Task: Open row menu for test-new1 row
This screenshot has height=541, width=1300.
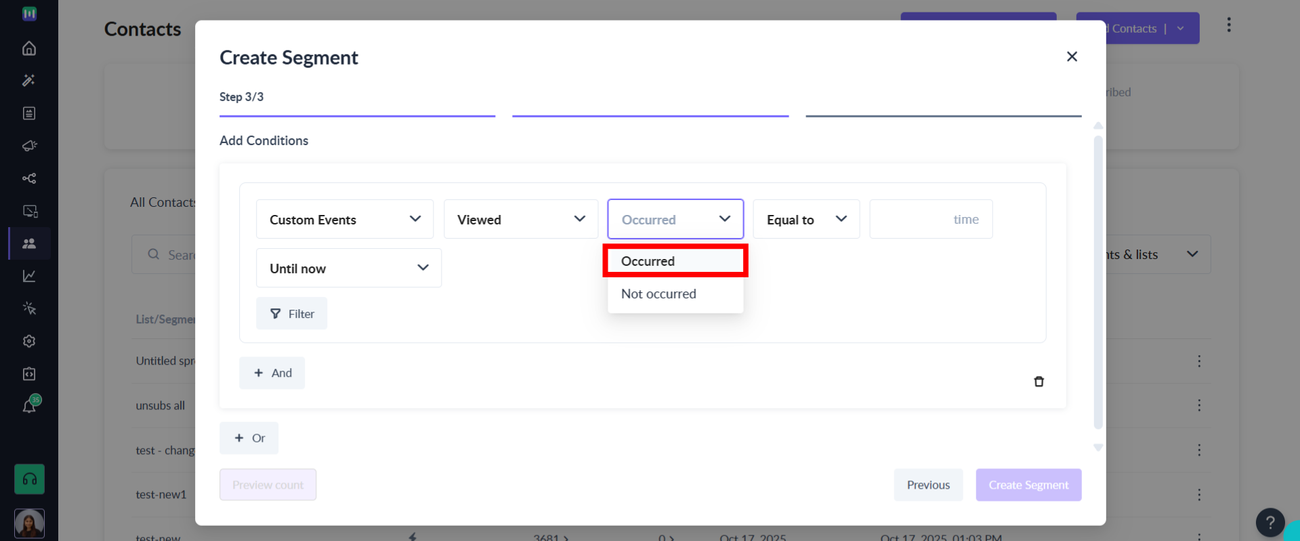Action: point(1199,494)
